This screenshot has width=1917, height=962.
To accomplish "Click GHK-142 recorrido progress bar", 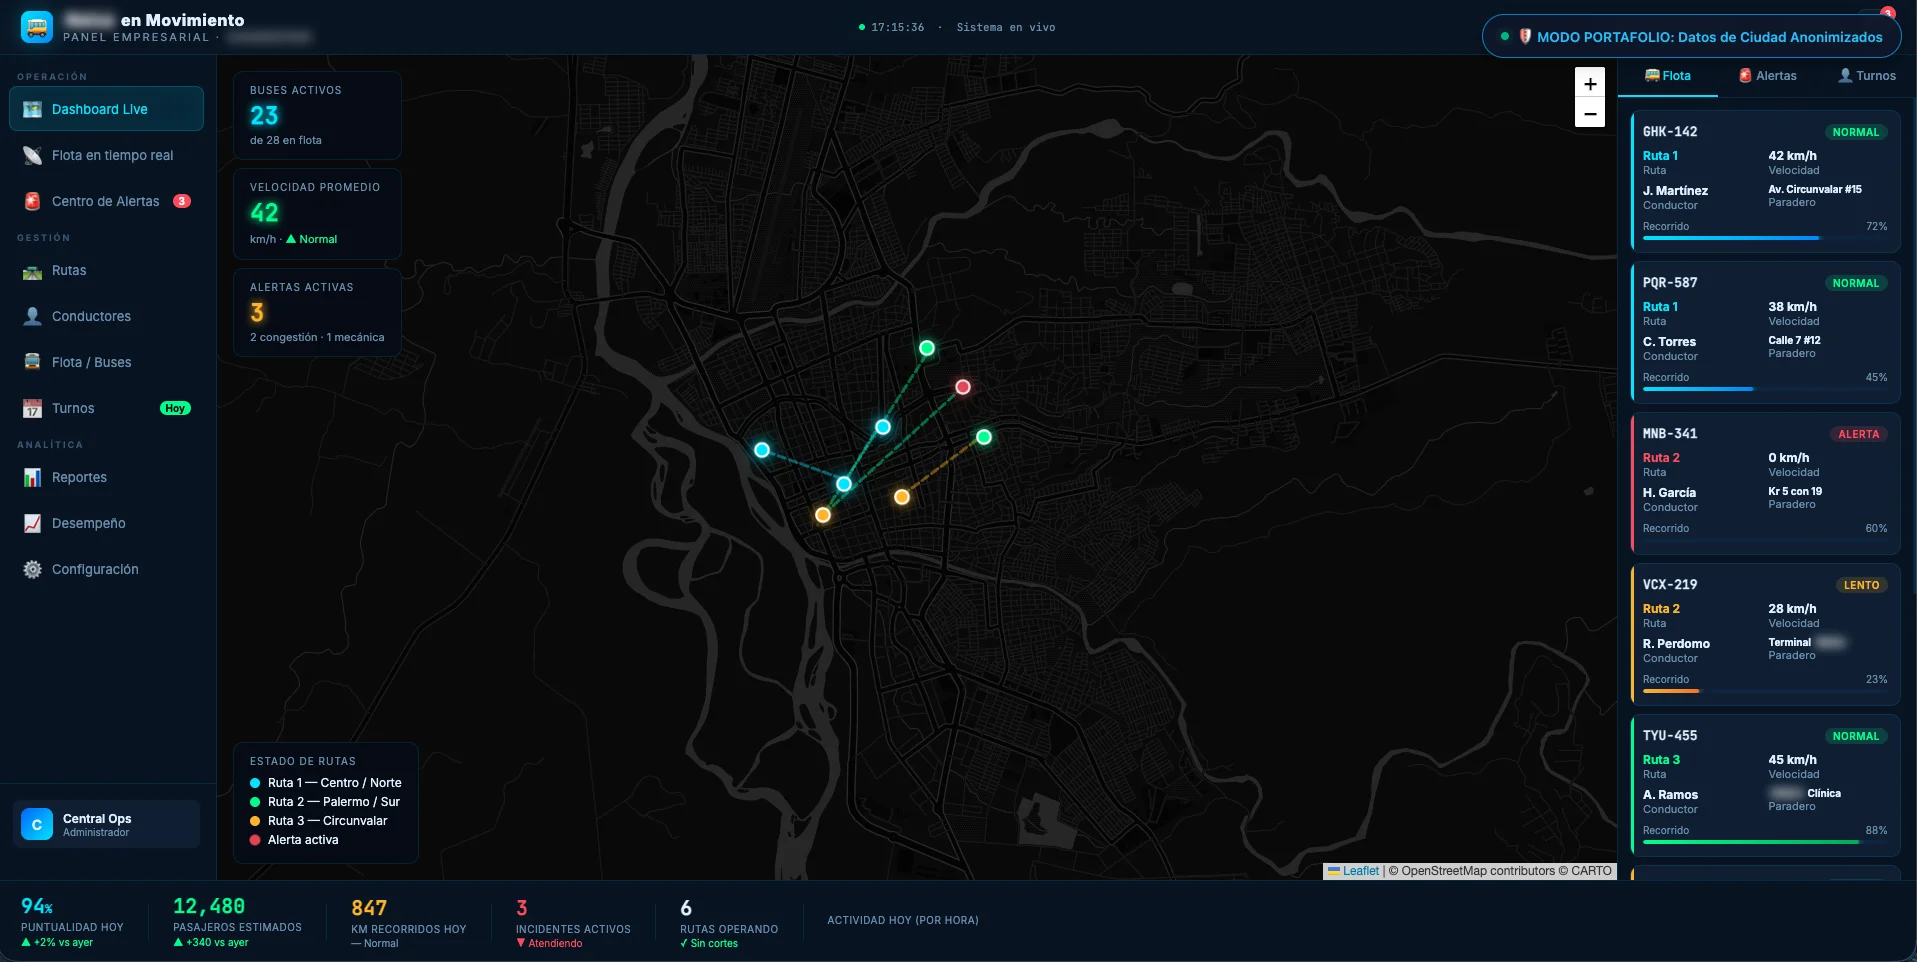I will [x=1765, y=238].
